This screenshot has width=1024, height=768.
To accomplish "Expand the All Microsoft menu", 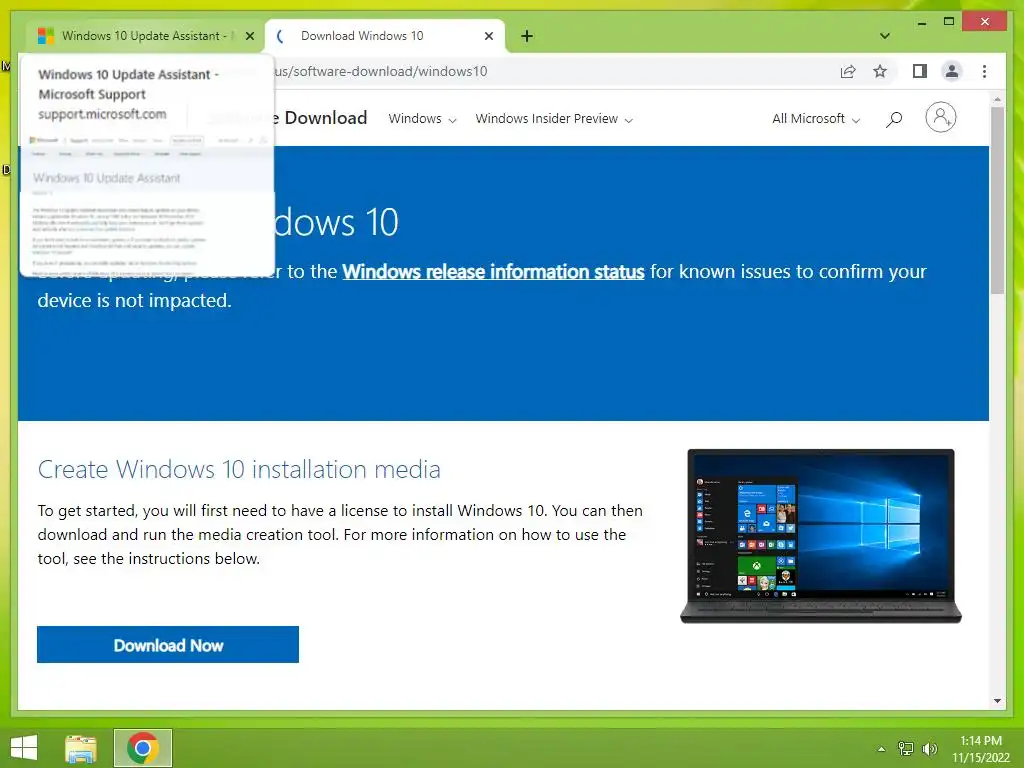I will pyautogui.click(x=816, y=119).
